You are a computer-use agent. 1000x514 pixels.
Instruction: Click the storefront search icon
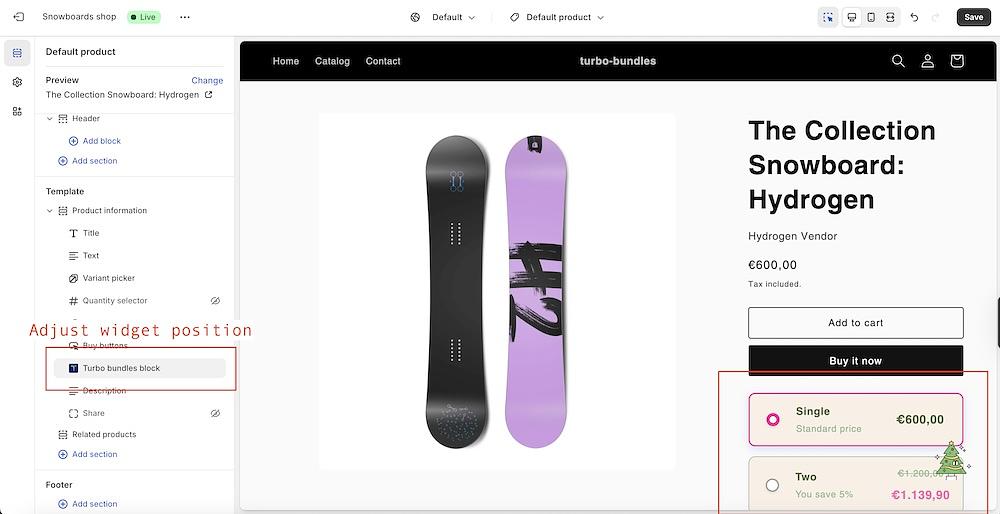(898, 61)
